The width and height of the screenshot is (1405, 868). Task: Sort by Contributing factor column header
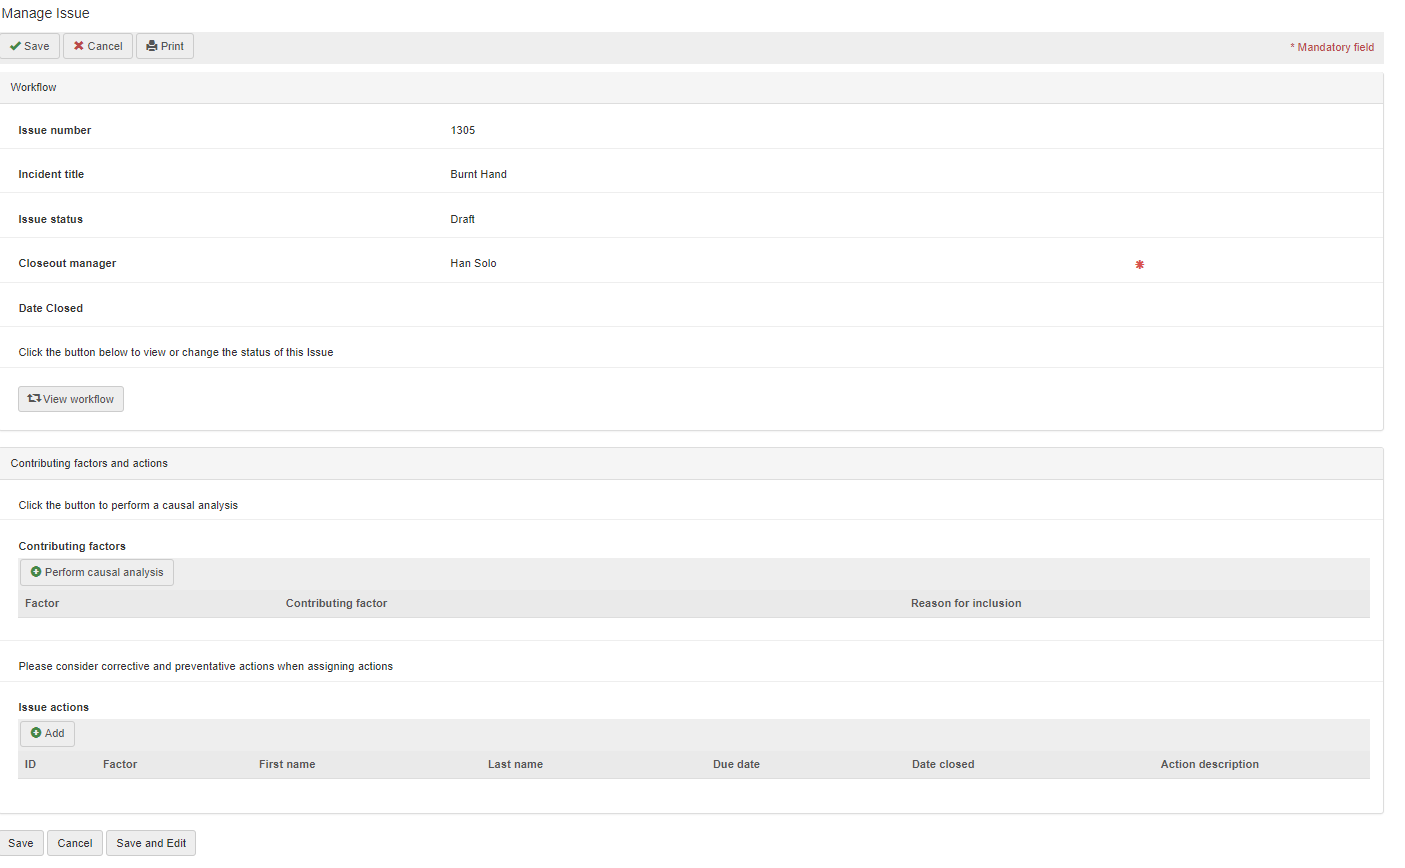(336, 604)
